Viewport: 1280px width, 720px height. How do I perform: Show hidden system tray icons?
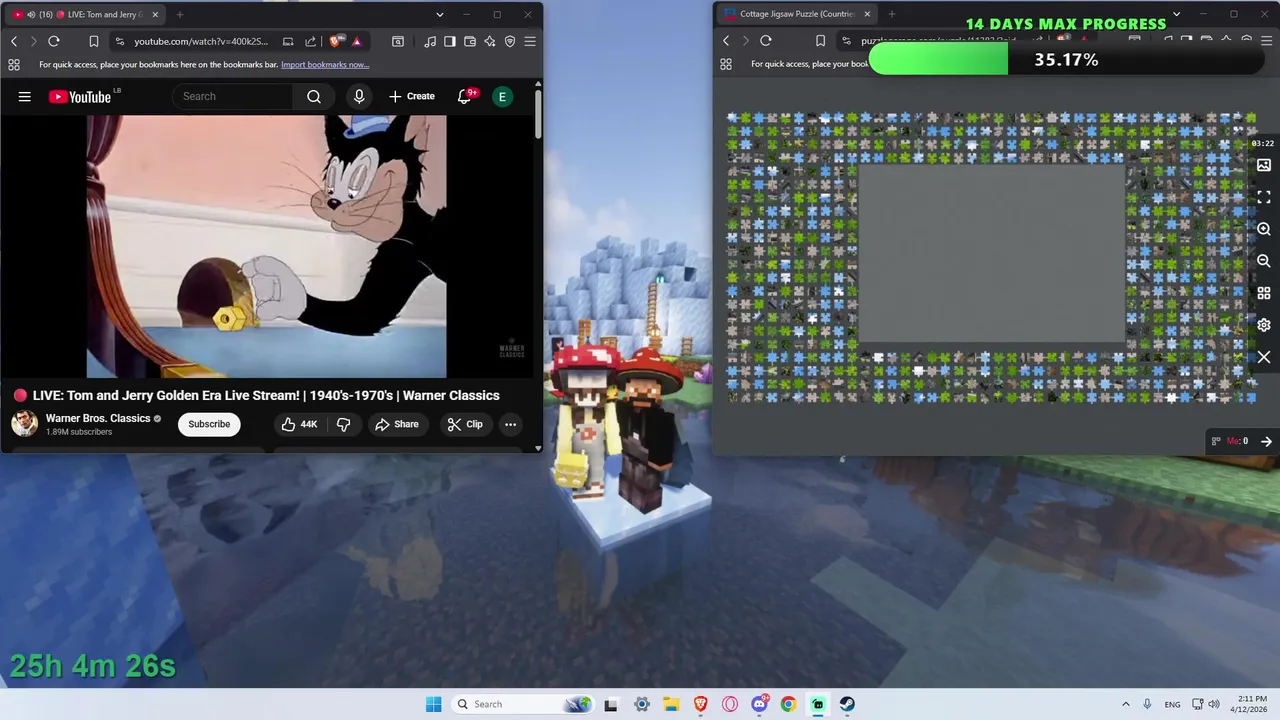point(1126,704)
